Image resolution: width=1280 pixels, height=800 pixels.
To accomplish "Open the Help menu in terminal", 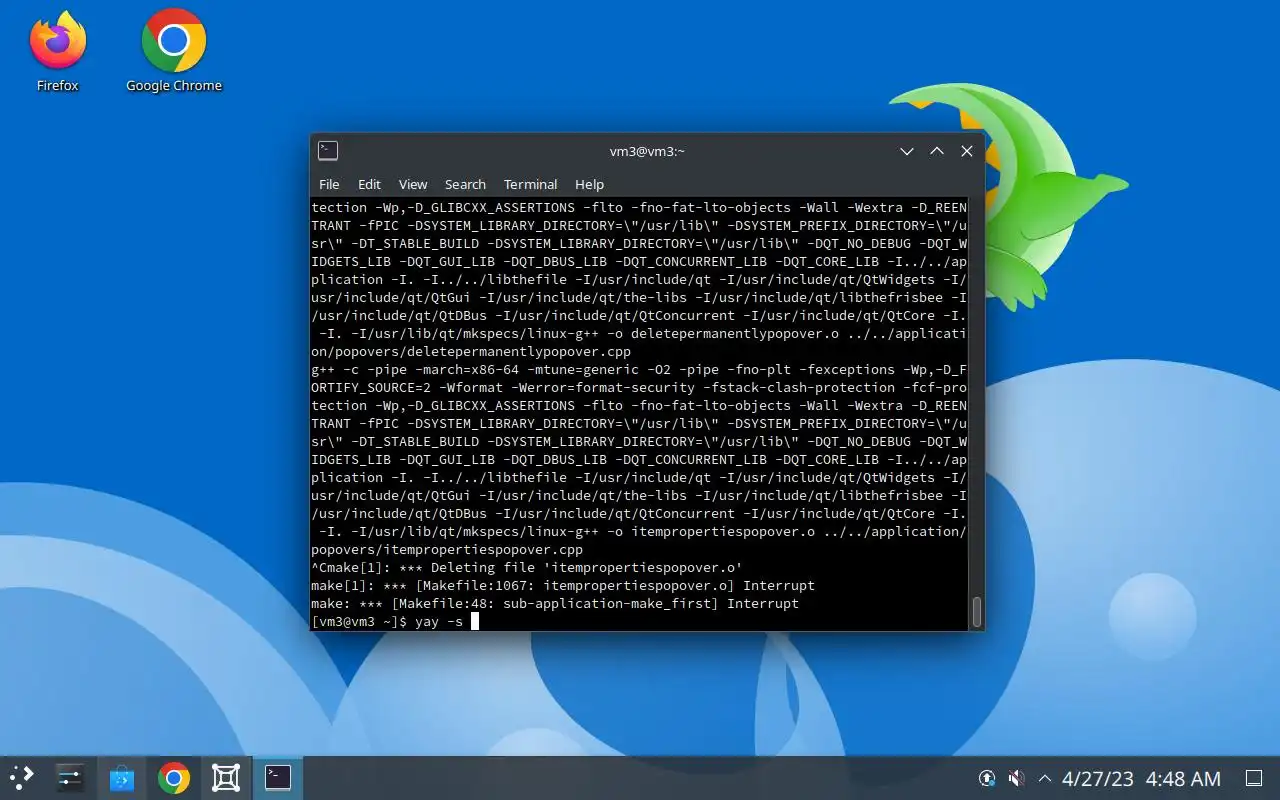I will [x=589, y=184].
